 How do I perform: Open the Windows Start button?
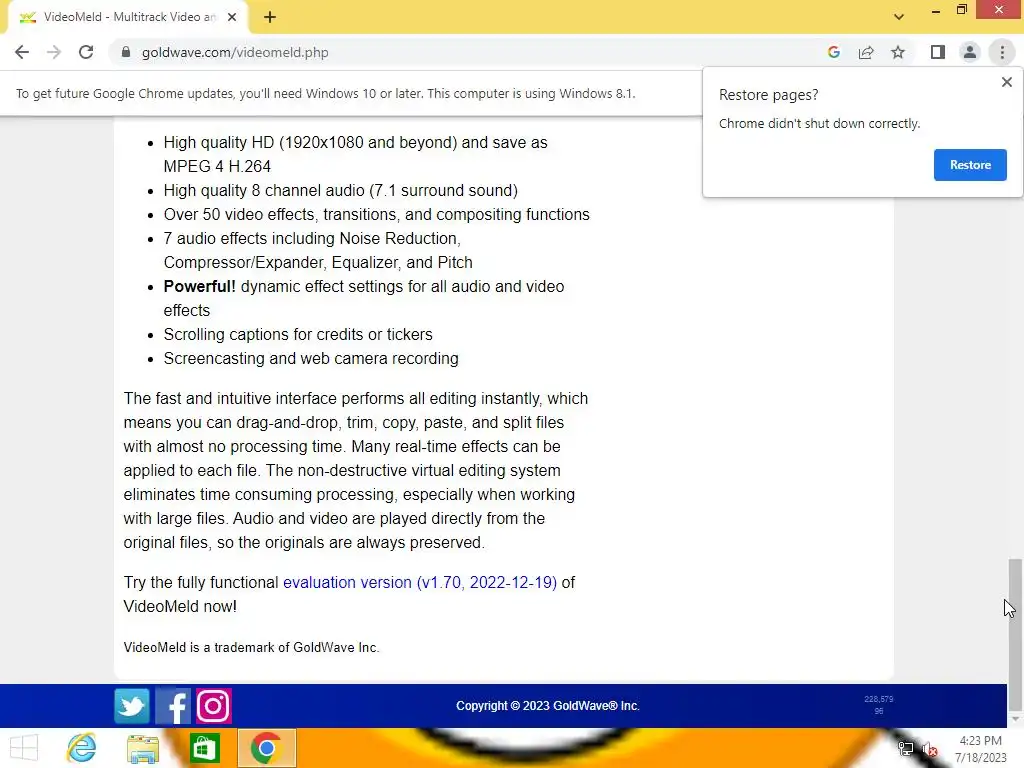click(24, 748)
